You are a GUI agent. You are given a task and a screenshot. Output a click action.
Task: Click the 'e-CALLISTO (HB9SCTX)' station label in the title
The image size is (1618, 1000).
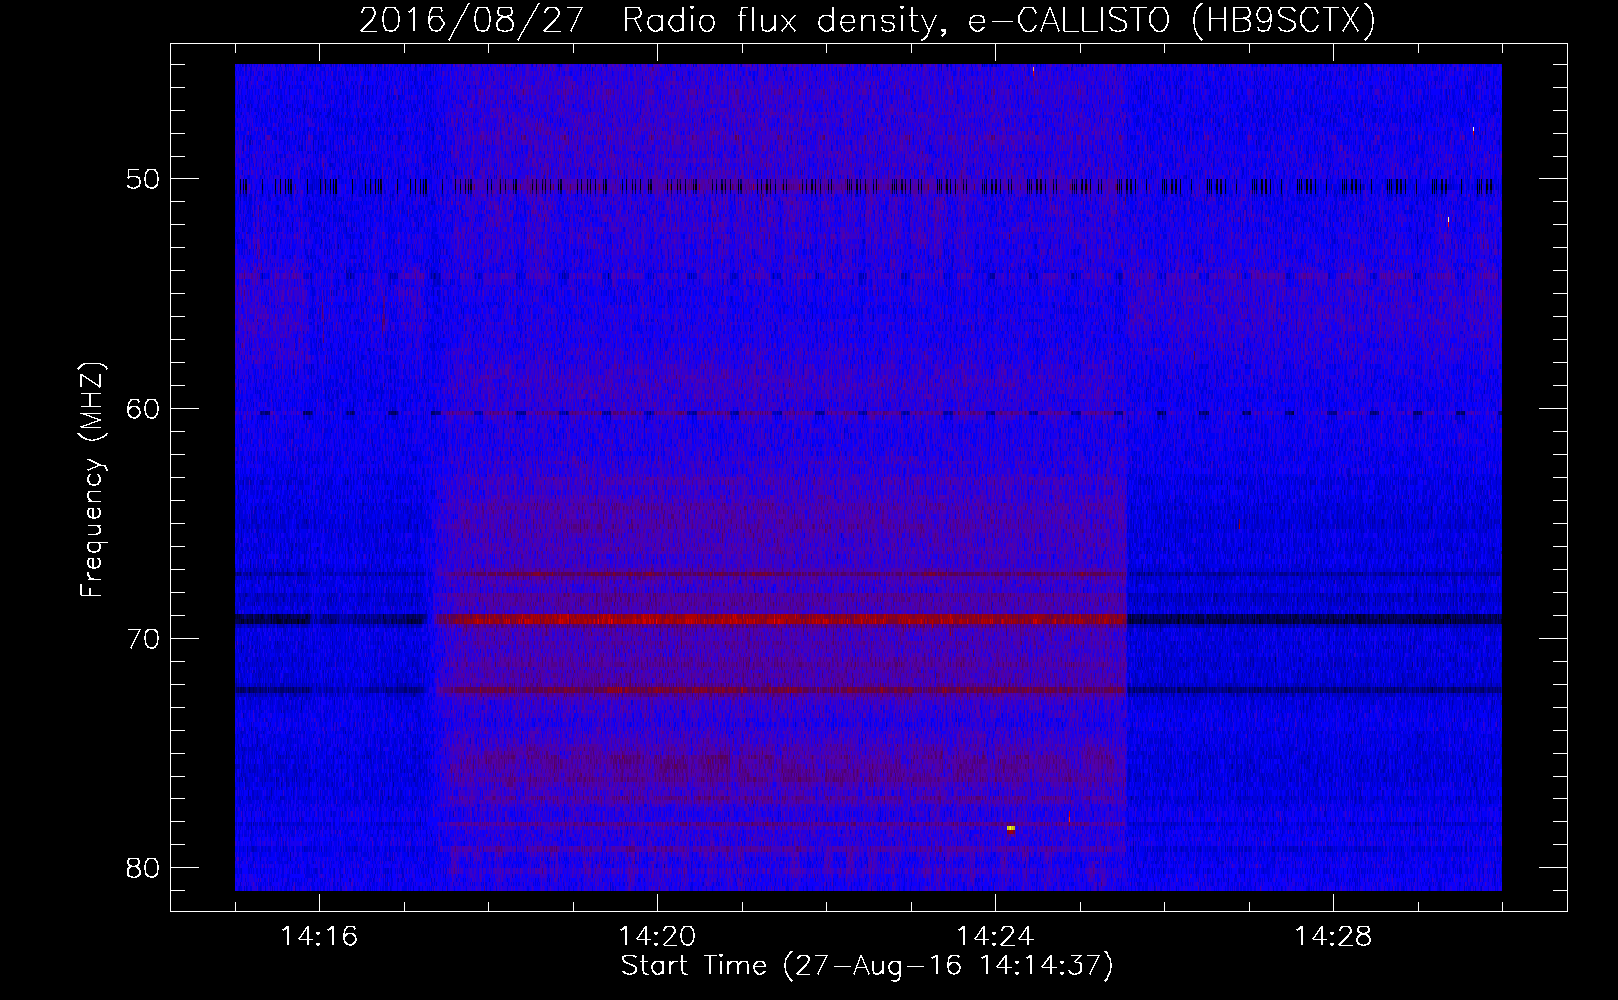coord(1172,20)
